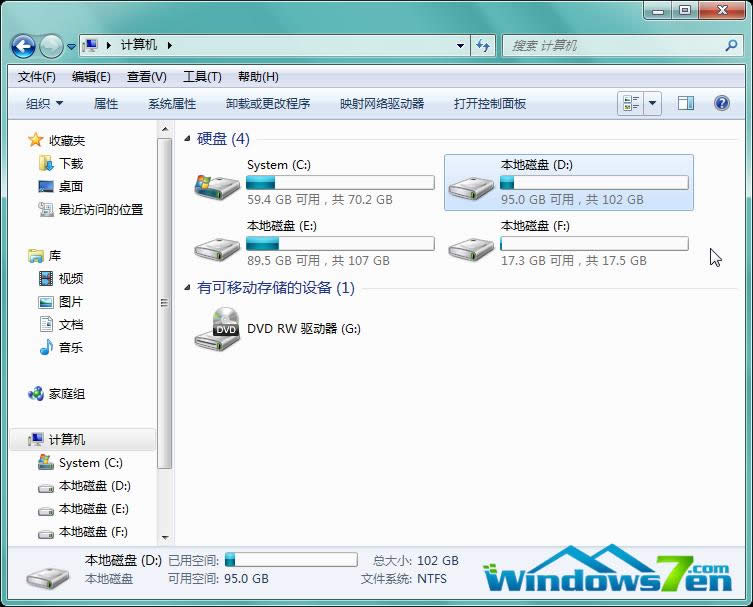Click the Back navigation arrow button

click(x=23, y=46)
